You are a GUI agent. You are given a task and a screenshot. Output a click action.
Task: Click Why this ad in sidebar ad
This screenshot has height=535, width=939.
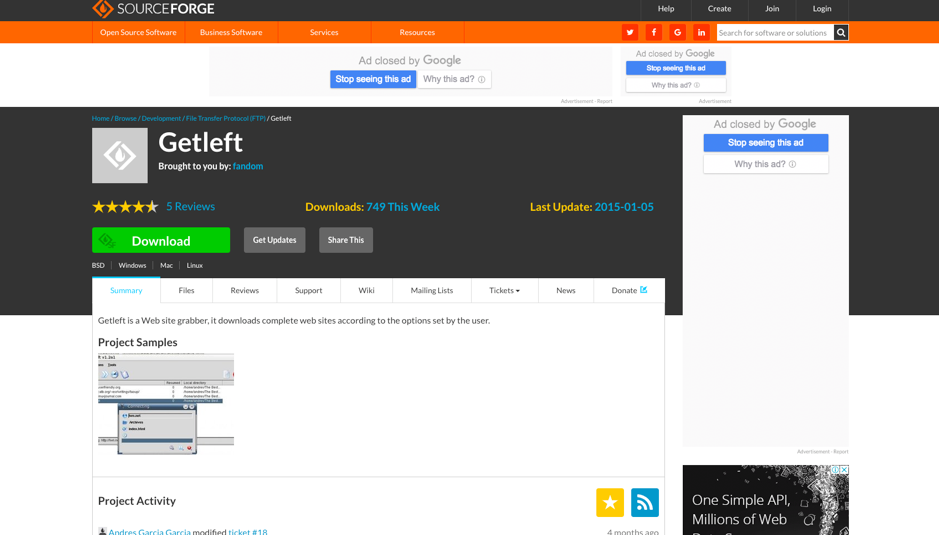click(x=765, y=164)
